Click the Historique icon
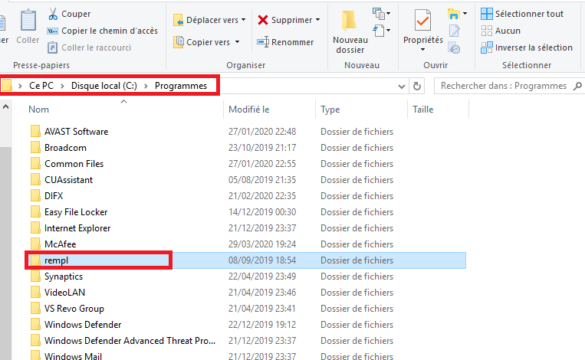 click(x=454, y=48)
